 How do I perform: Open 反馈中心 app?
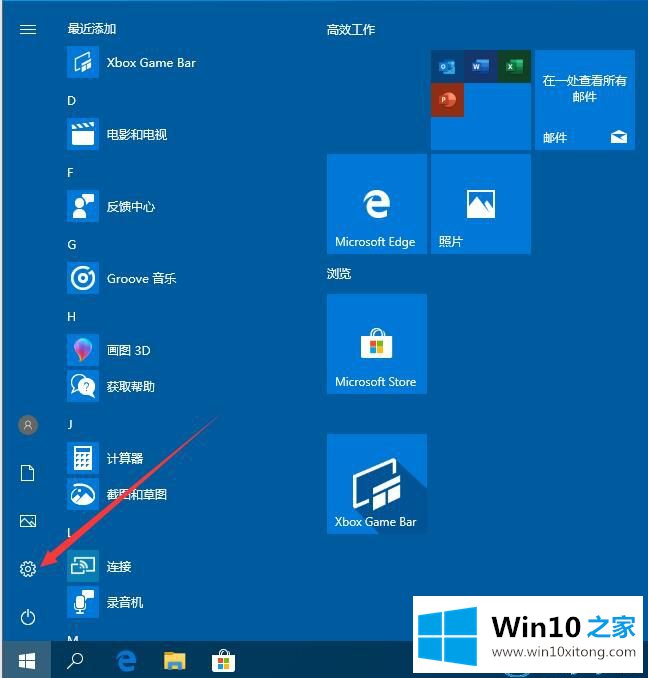(x=111, y=206)
